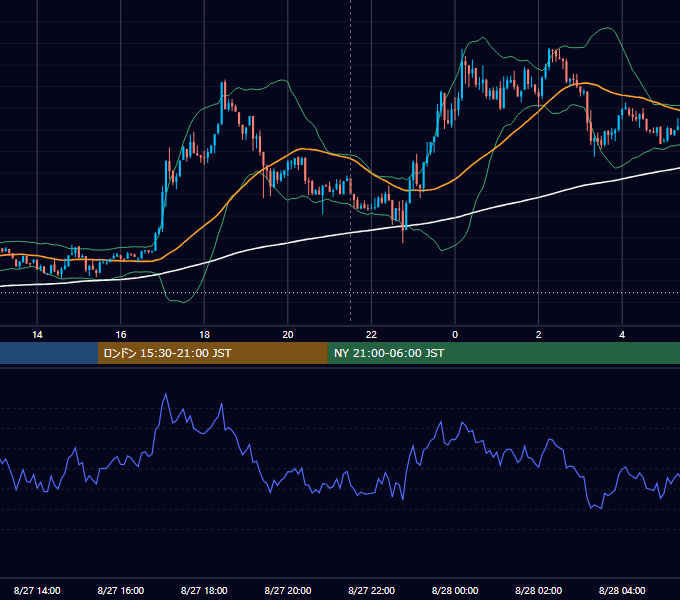Click the London 15:30-21:00 JST session bar
Viewport: 680px width, 600px height.
(x=212, y=353)
